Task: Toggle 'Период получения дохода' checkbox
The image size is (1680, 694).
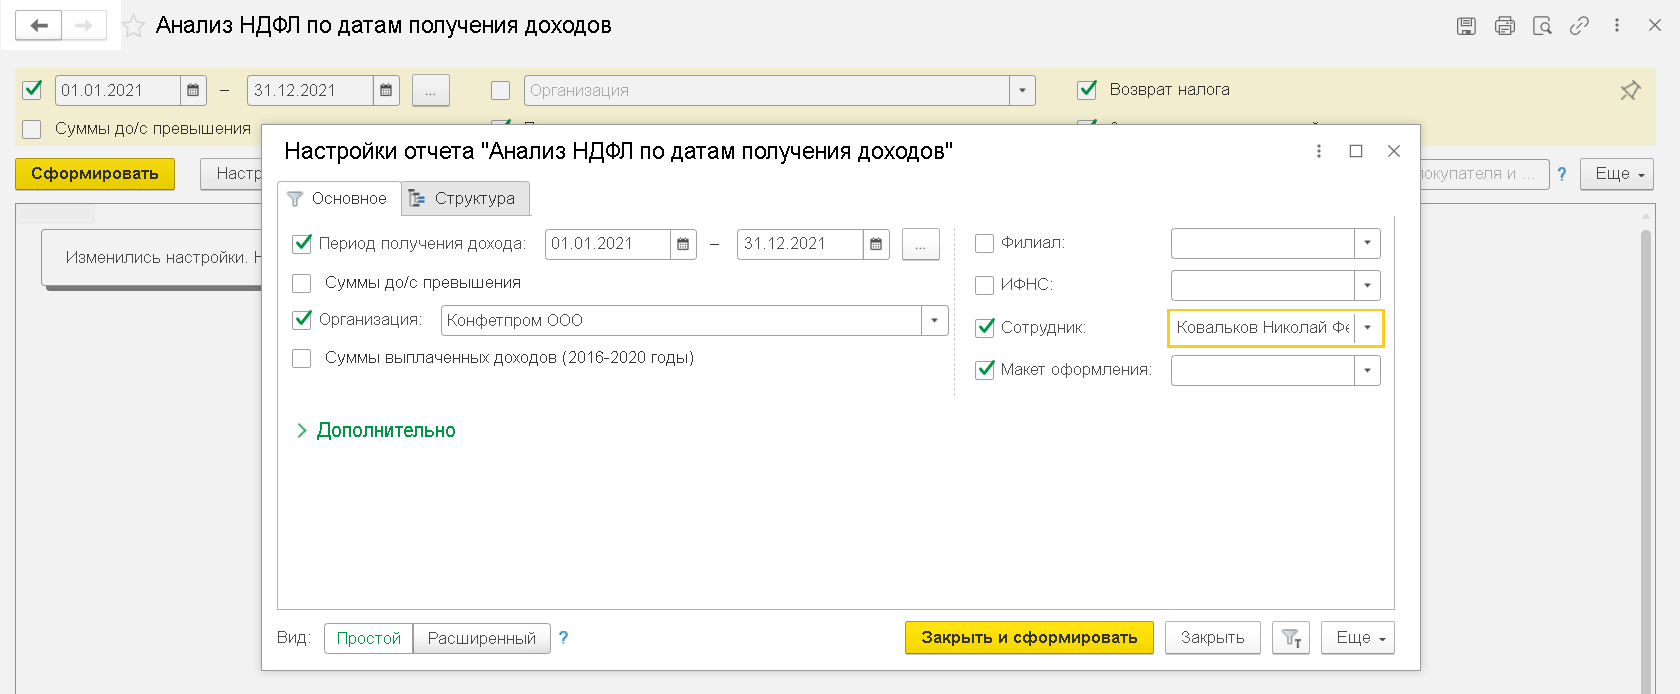Action: point(302,243)
